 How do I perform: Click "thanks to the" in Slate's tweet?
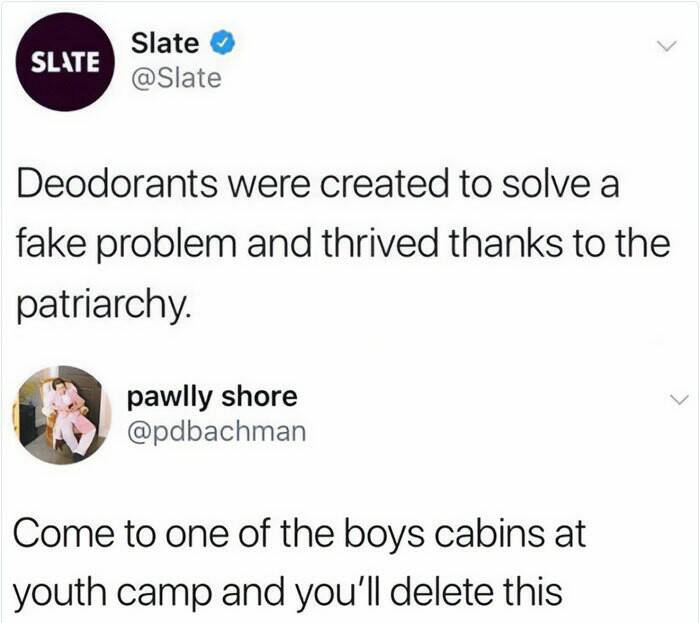559,243
